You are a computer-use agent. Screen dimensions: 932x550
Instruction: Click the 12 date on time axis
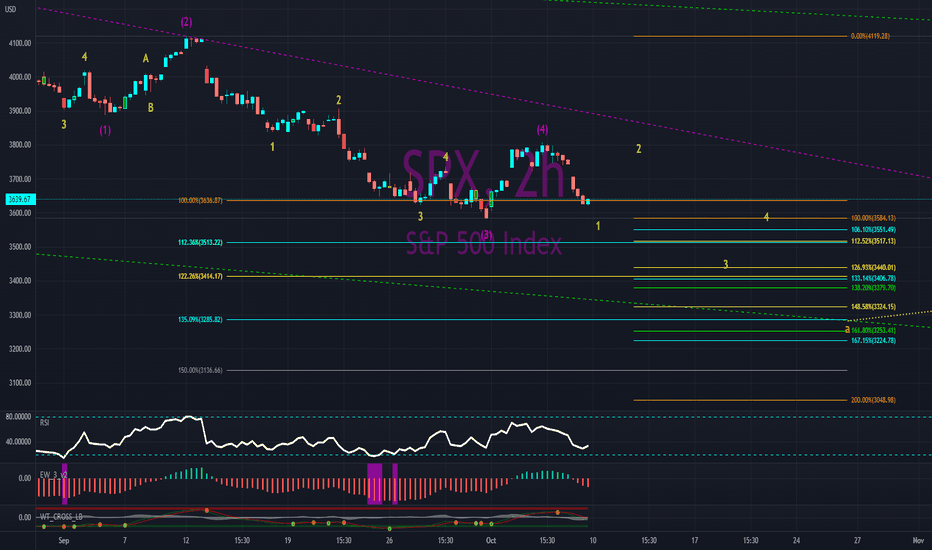(186, 540)
